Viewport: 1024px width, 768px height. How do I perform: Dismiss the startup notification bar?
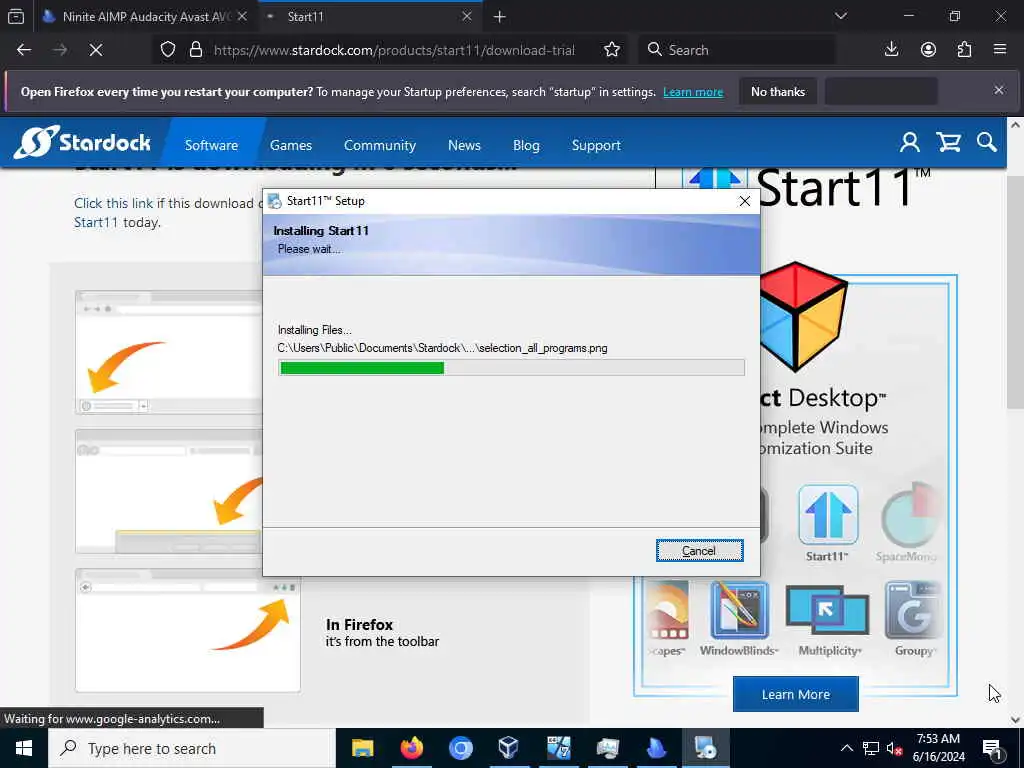[999, 91]
